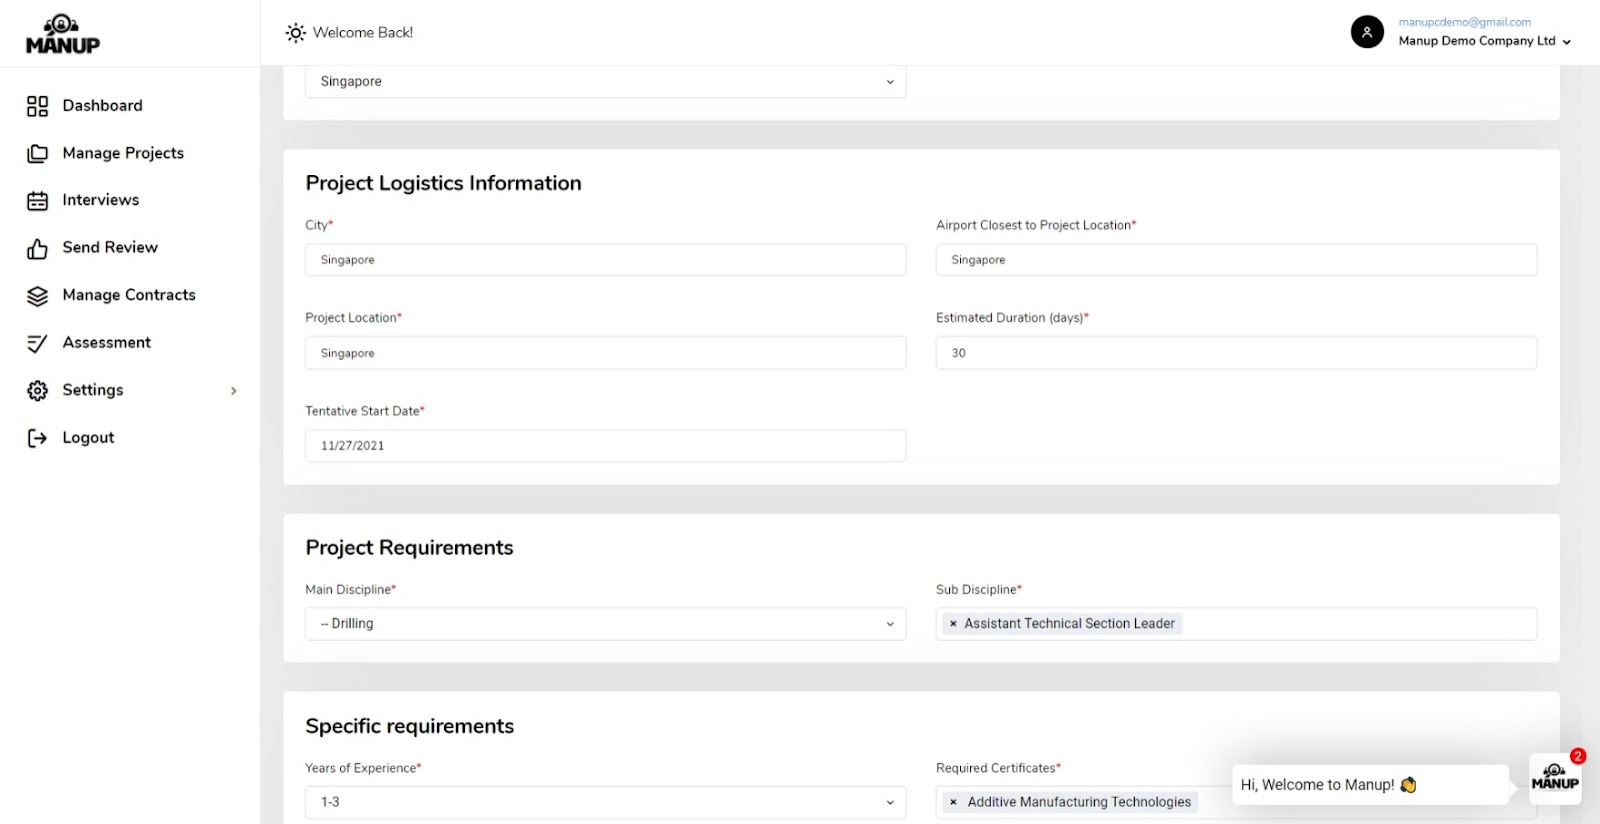Click the Estimated Duration days field
This screenshot has width=1600, height=824.
point(1235,353)
